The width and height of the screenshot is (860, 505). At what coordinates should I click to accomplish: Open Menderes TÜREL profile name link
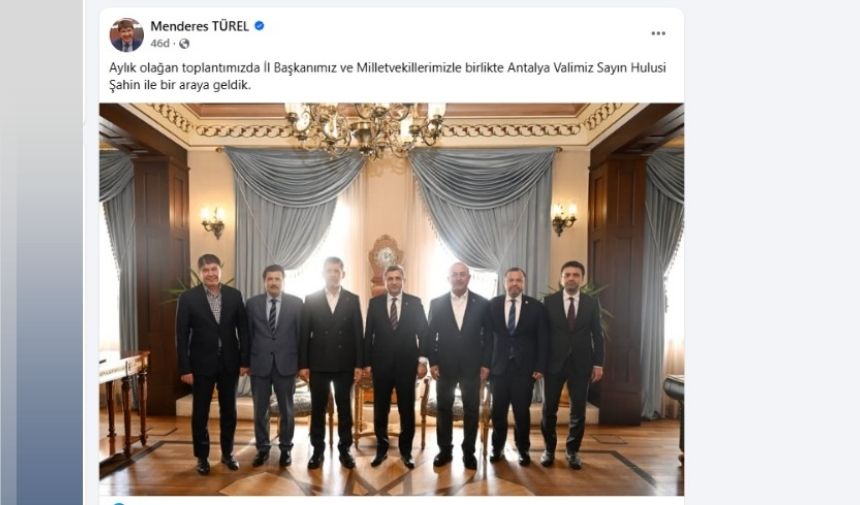[x=200, y=26]
